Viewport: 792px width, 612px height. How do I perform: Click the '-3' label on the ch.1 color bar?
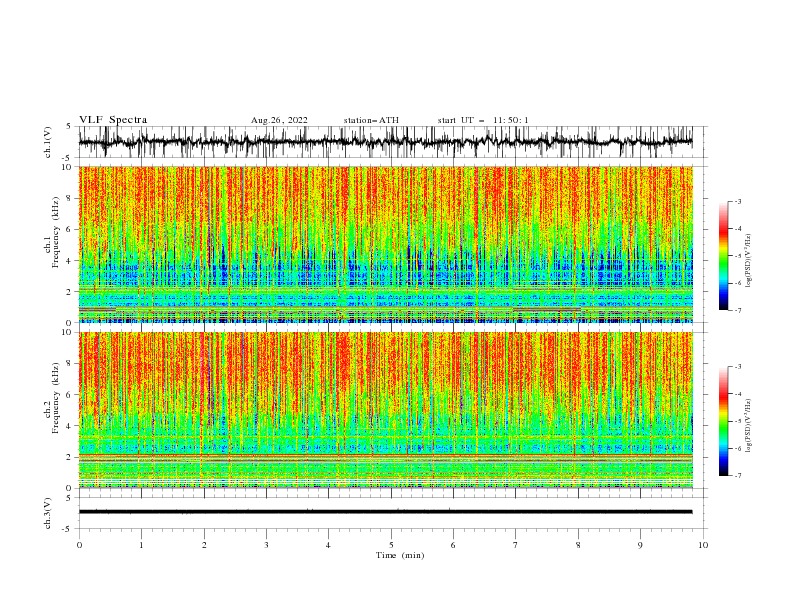tap(737, 201)
